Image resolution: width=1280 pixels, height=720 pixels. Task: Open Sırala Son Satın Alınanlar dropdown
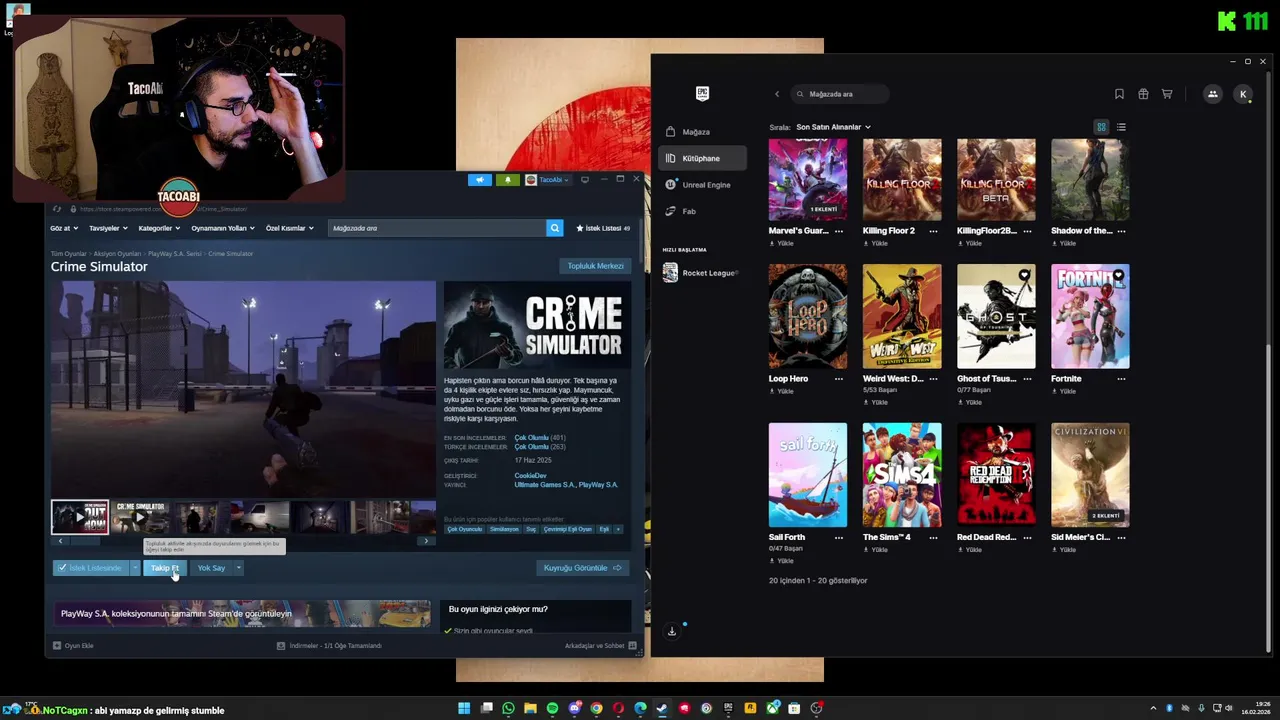(833, 127)
